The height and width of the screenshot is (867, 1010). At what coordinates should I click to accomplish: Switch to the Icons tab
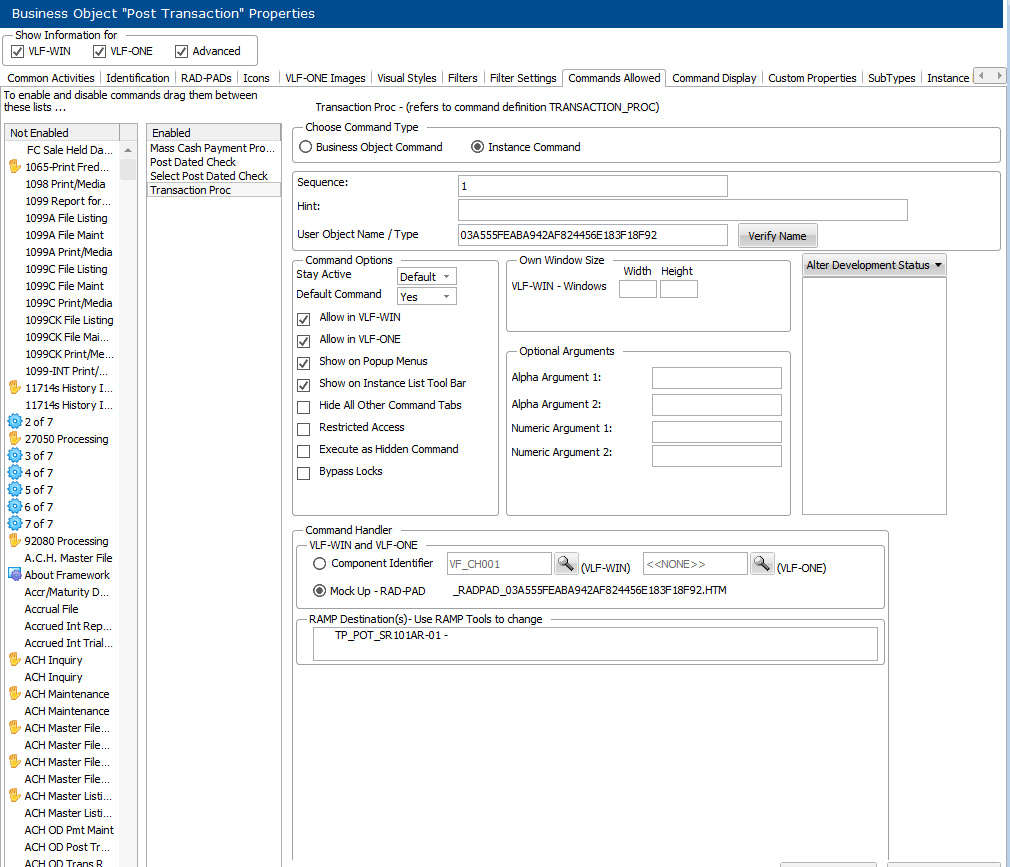[256, 78]
